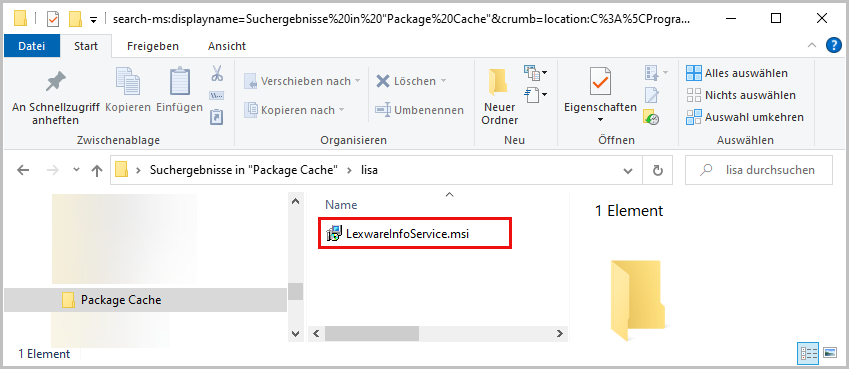Click the lisa durchsuchen search field
Viewport: 849px width, 369px height.
click(x=759, y=170)
